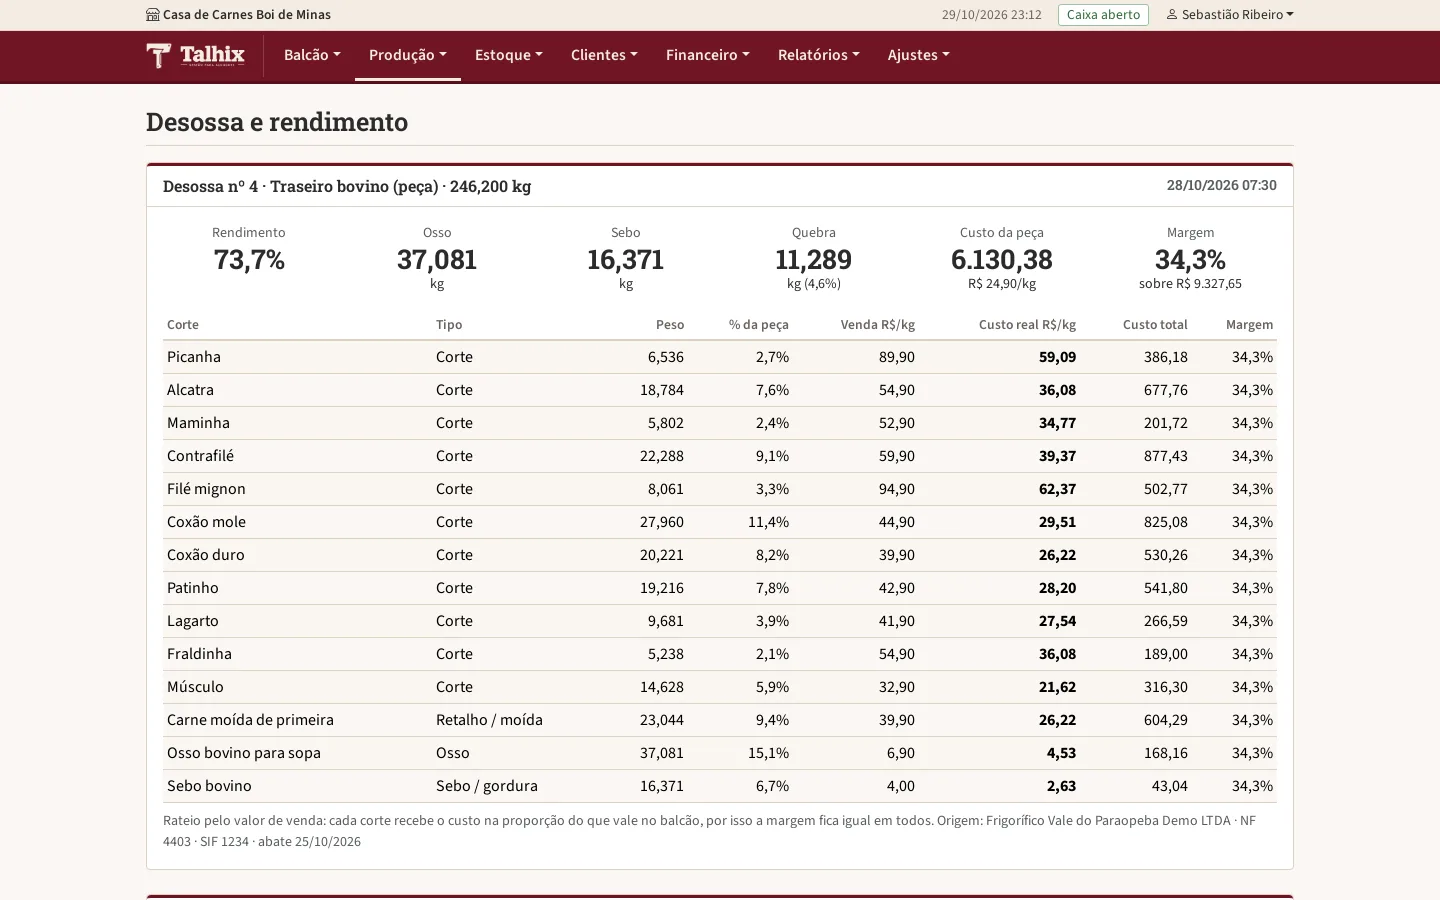This screenshot has height=900, width=1440.
Task: Click the Caixa aberto button
Action: pos(1103,15)
